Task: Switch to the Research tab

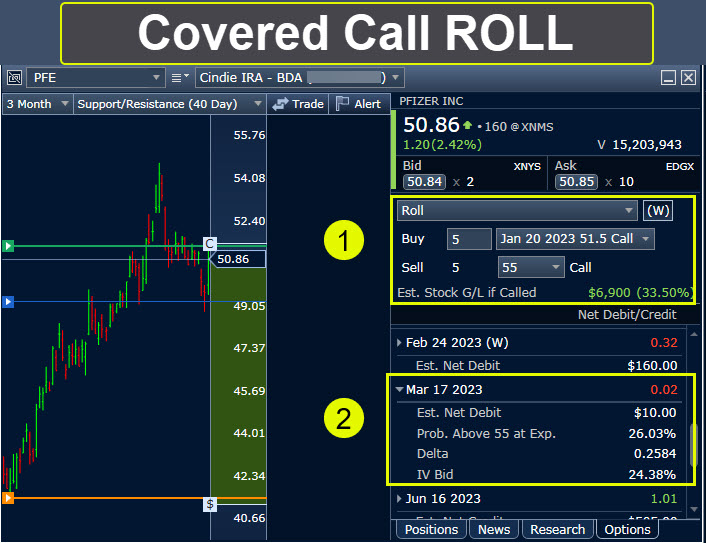Action: [x=557, y=529]
